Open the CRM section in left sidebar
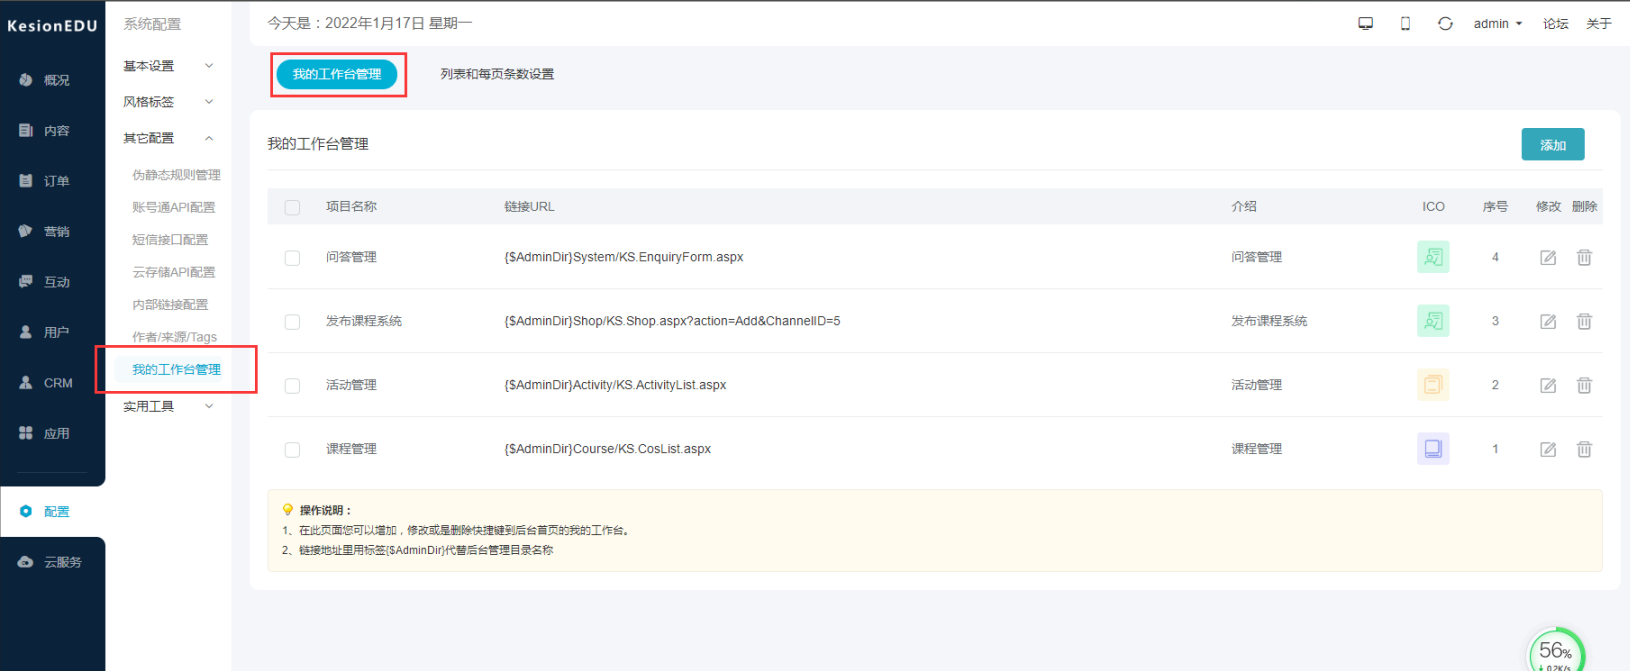1630x671 pixels. [47, 383]
